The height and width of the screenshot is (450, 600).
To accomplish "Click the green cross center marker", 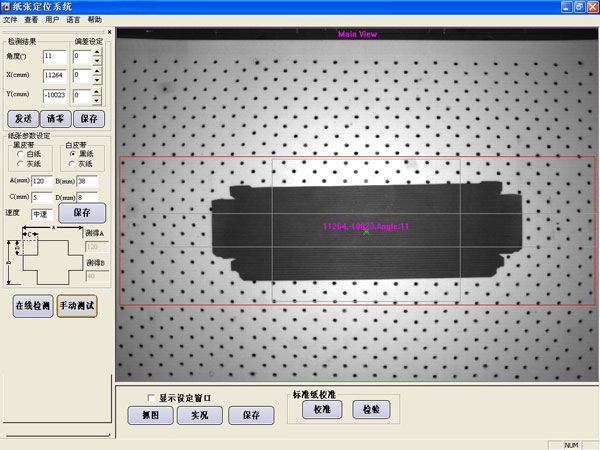I will 366,232.
